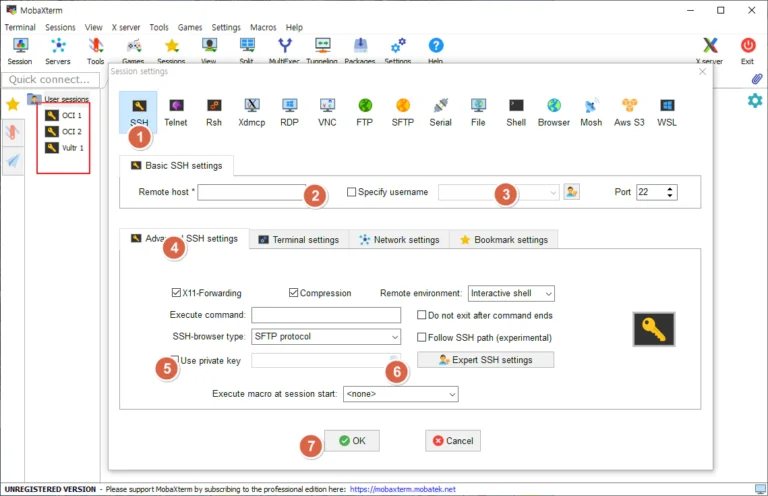Open the X server menu
This screenshot has height=496, width=768.
point(126,27)
